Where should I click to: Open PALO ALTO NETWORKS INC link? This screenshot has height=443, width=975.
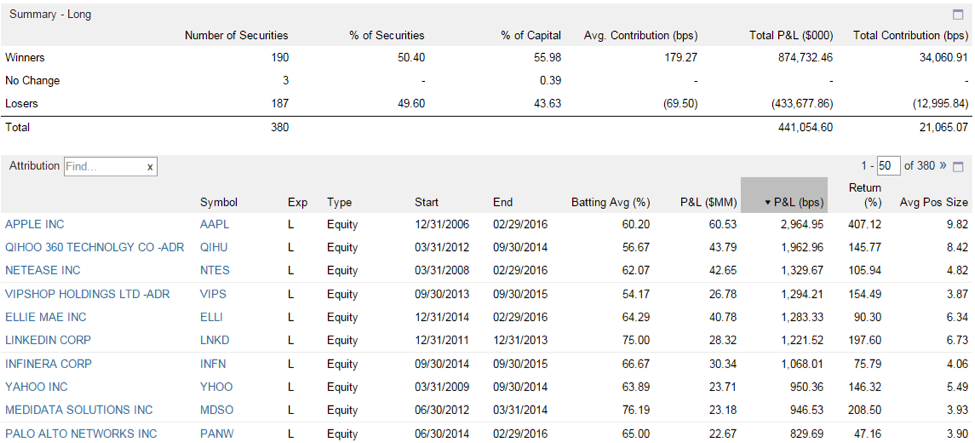(81, 434)
